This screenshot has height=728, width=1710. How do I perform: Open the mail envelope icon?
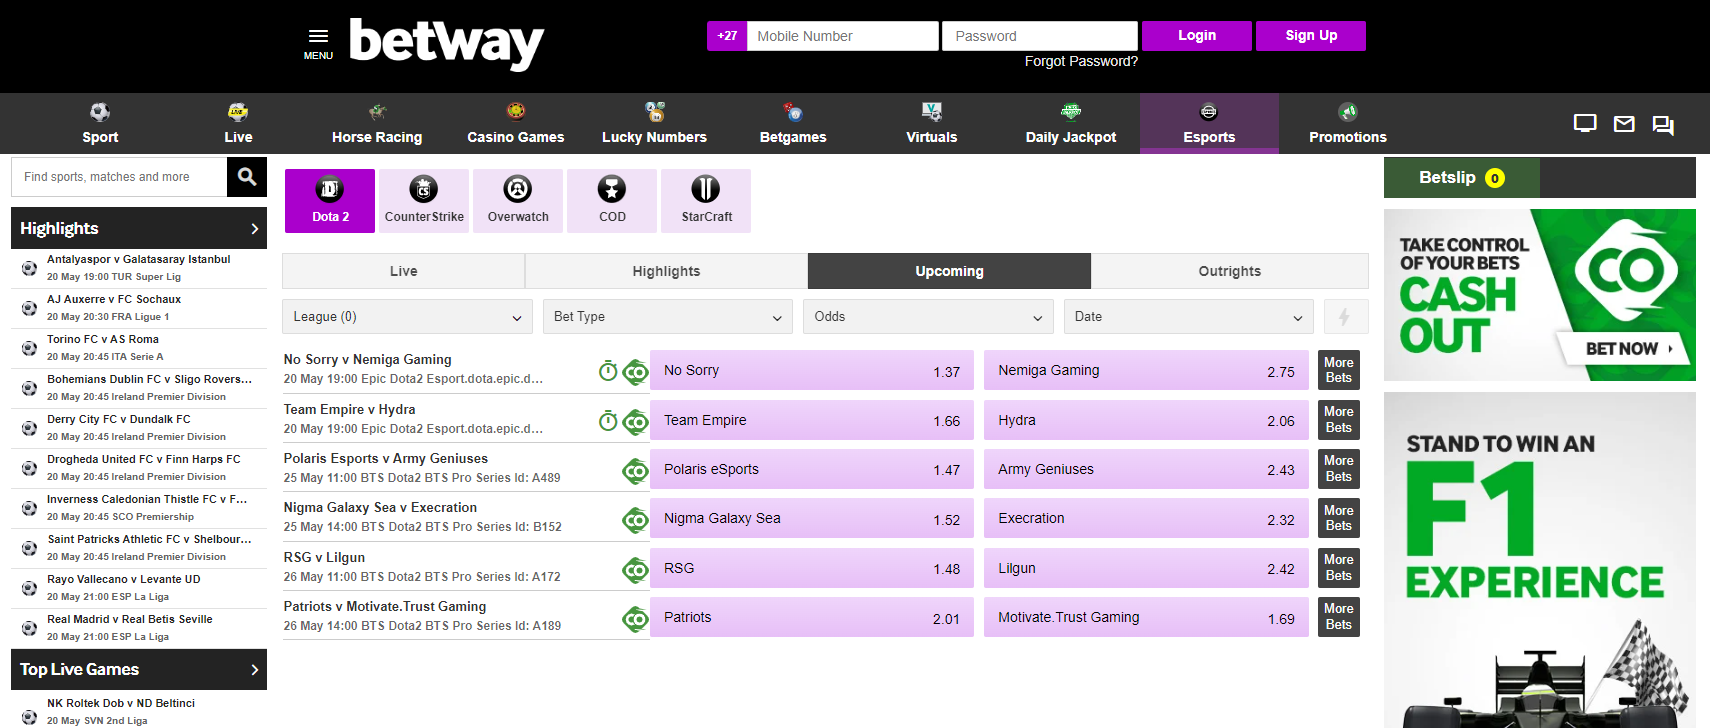1624,124
